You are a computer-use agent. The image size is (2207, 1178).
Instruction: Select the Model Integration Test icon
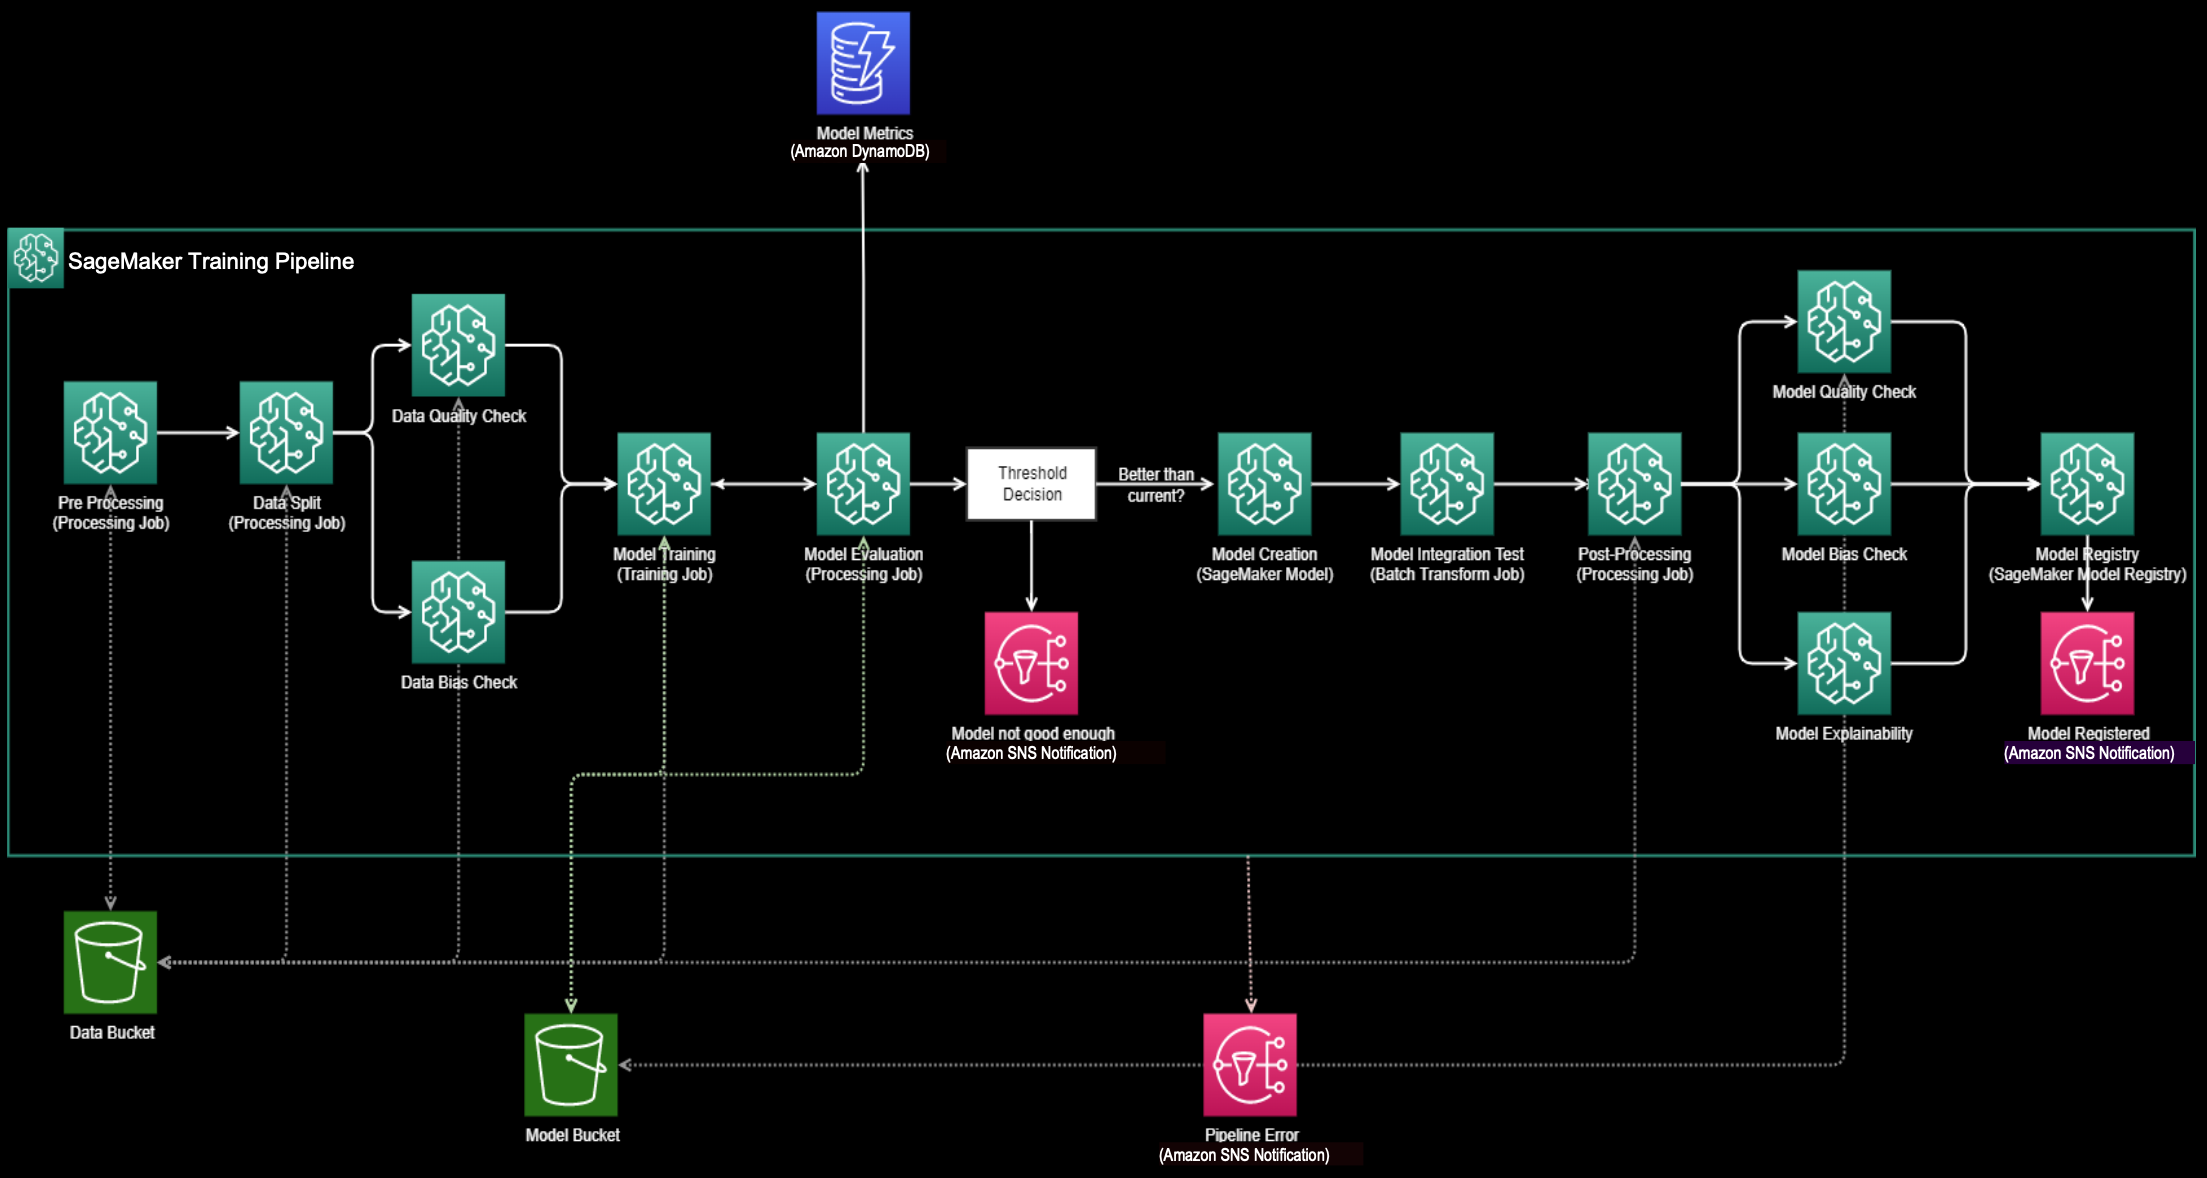(x=1446, y=483)
